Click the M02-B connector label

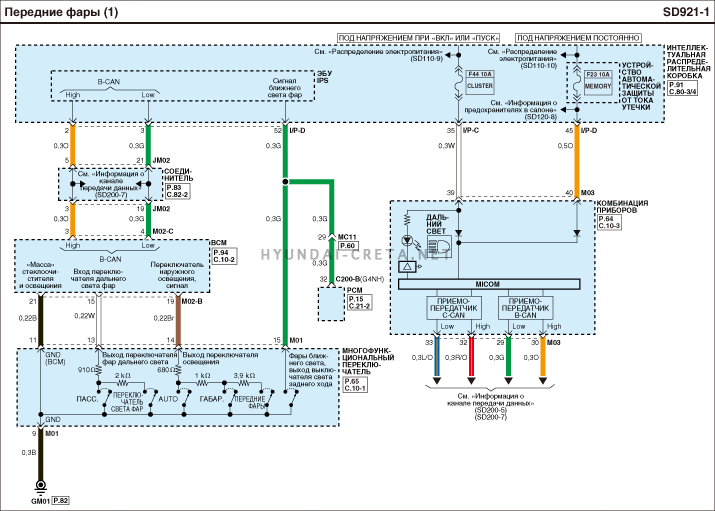coord(192,301)
